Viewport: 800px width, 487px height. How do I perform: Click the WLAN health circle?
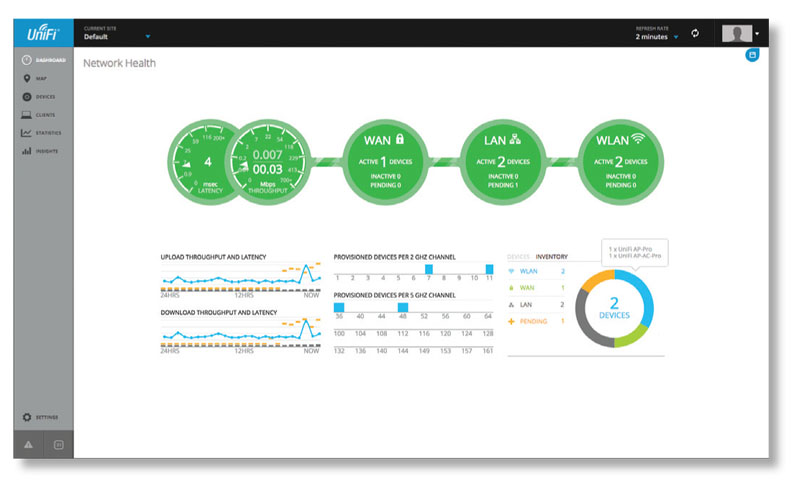(620, 162)
